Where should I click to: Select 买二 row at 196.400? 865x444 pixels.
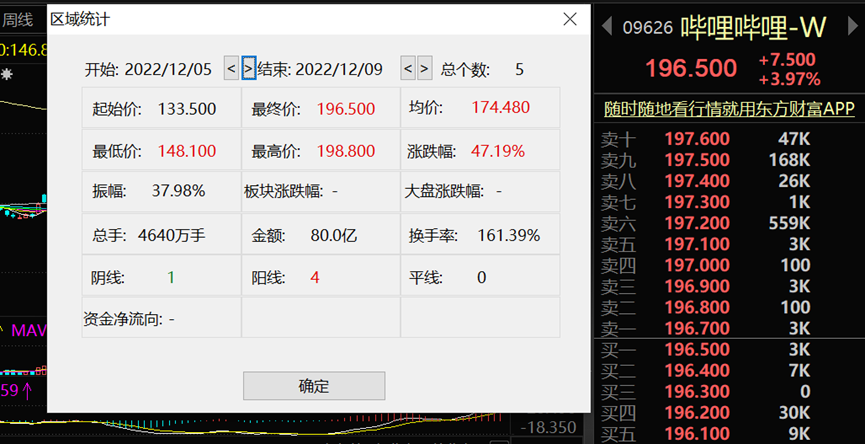(x=729, y=371)
